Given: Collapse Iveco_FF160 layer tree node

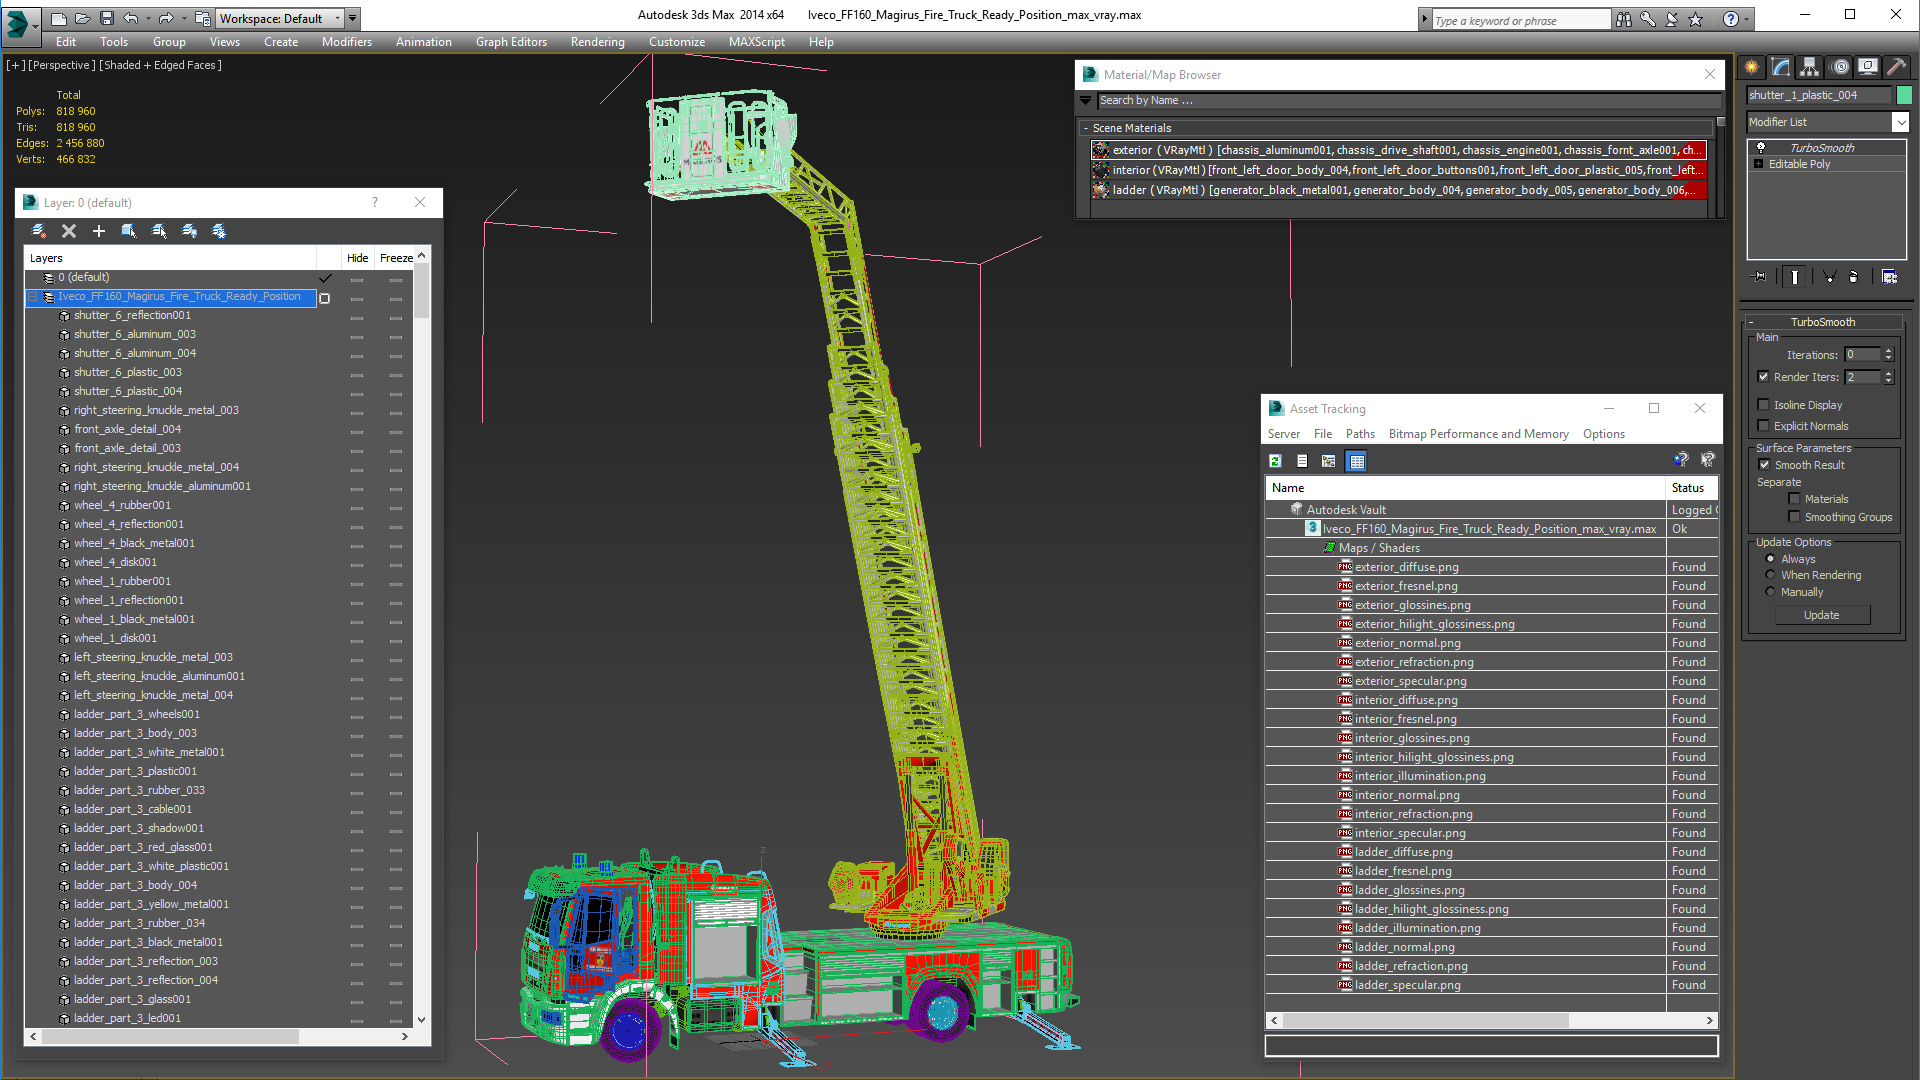Looking at the screenshot, I should (x=32, y=297).
